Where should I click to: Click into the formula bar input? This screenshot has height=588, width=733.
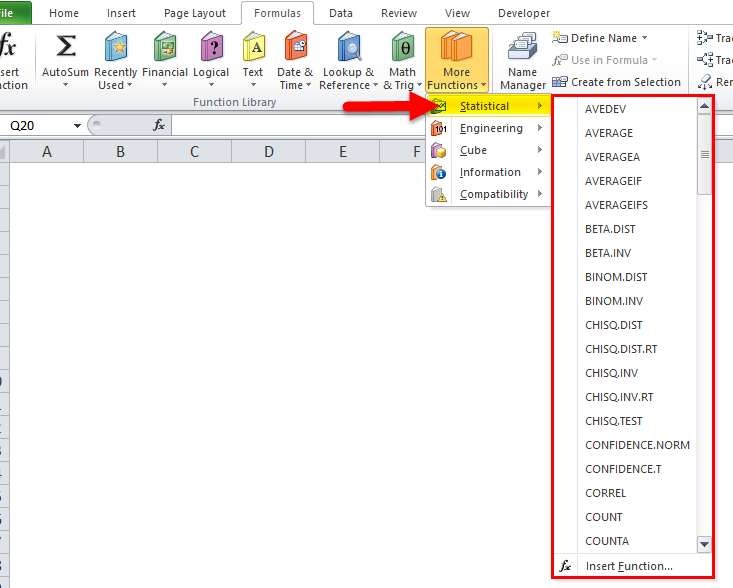click(299, 125)
